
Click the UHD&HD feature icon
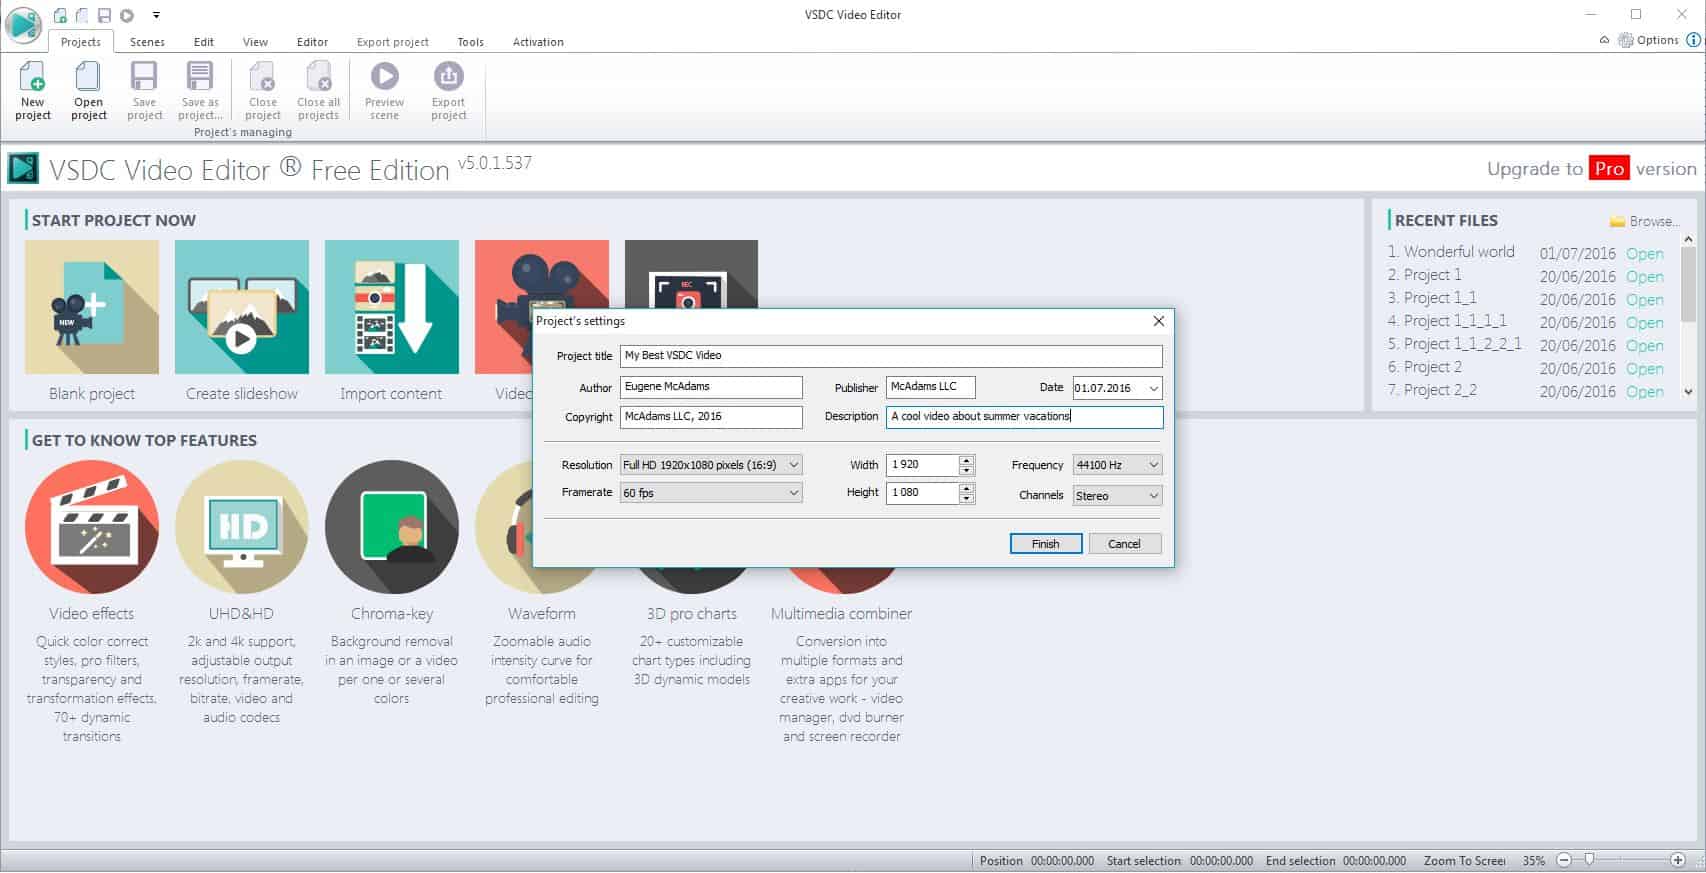click(x=242, y=527)
